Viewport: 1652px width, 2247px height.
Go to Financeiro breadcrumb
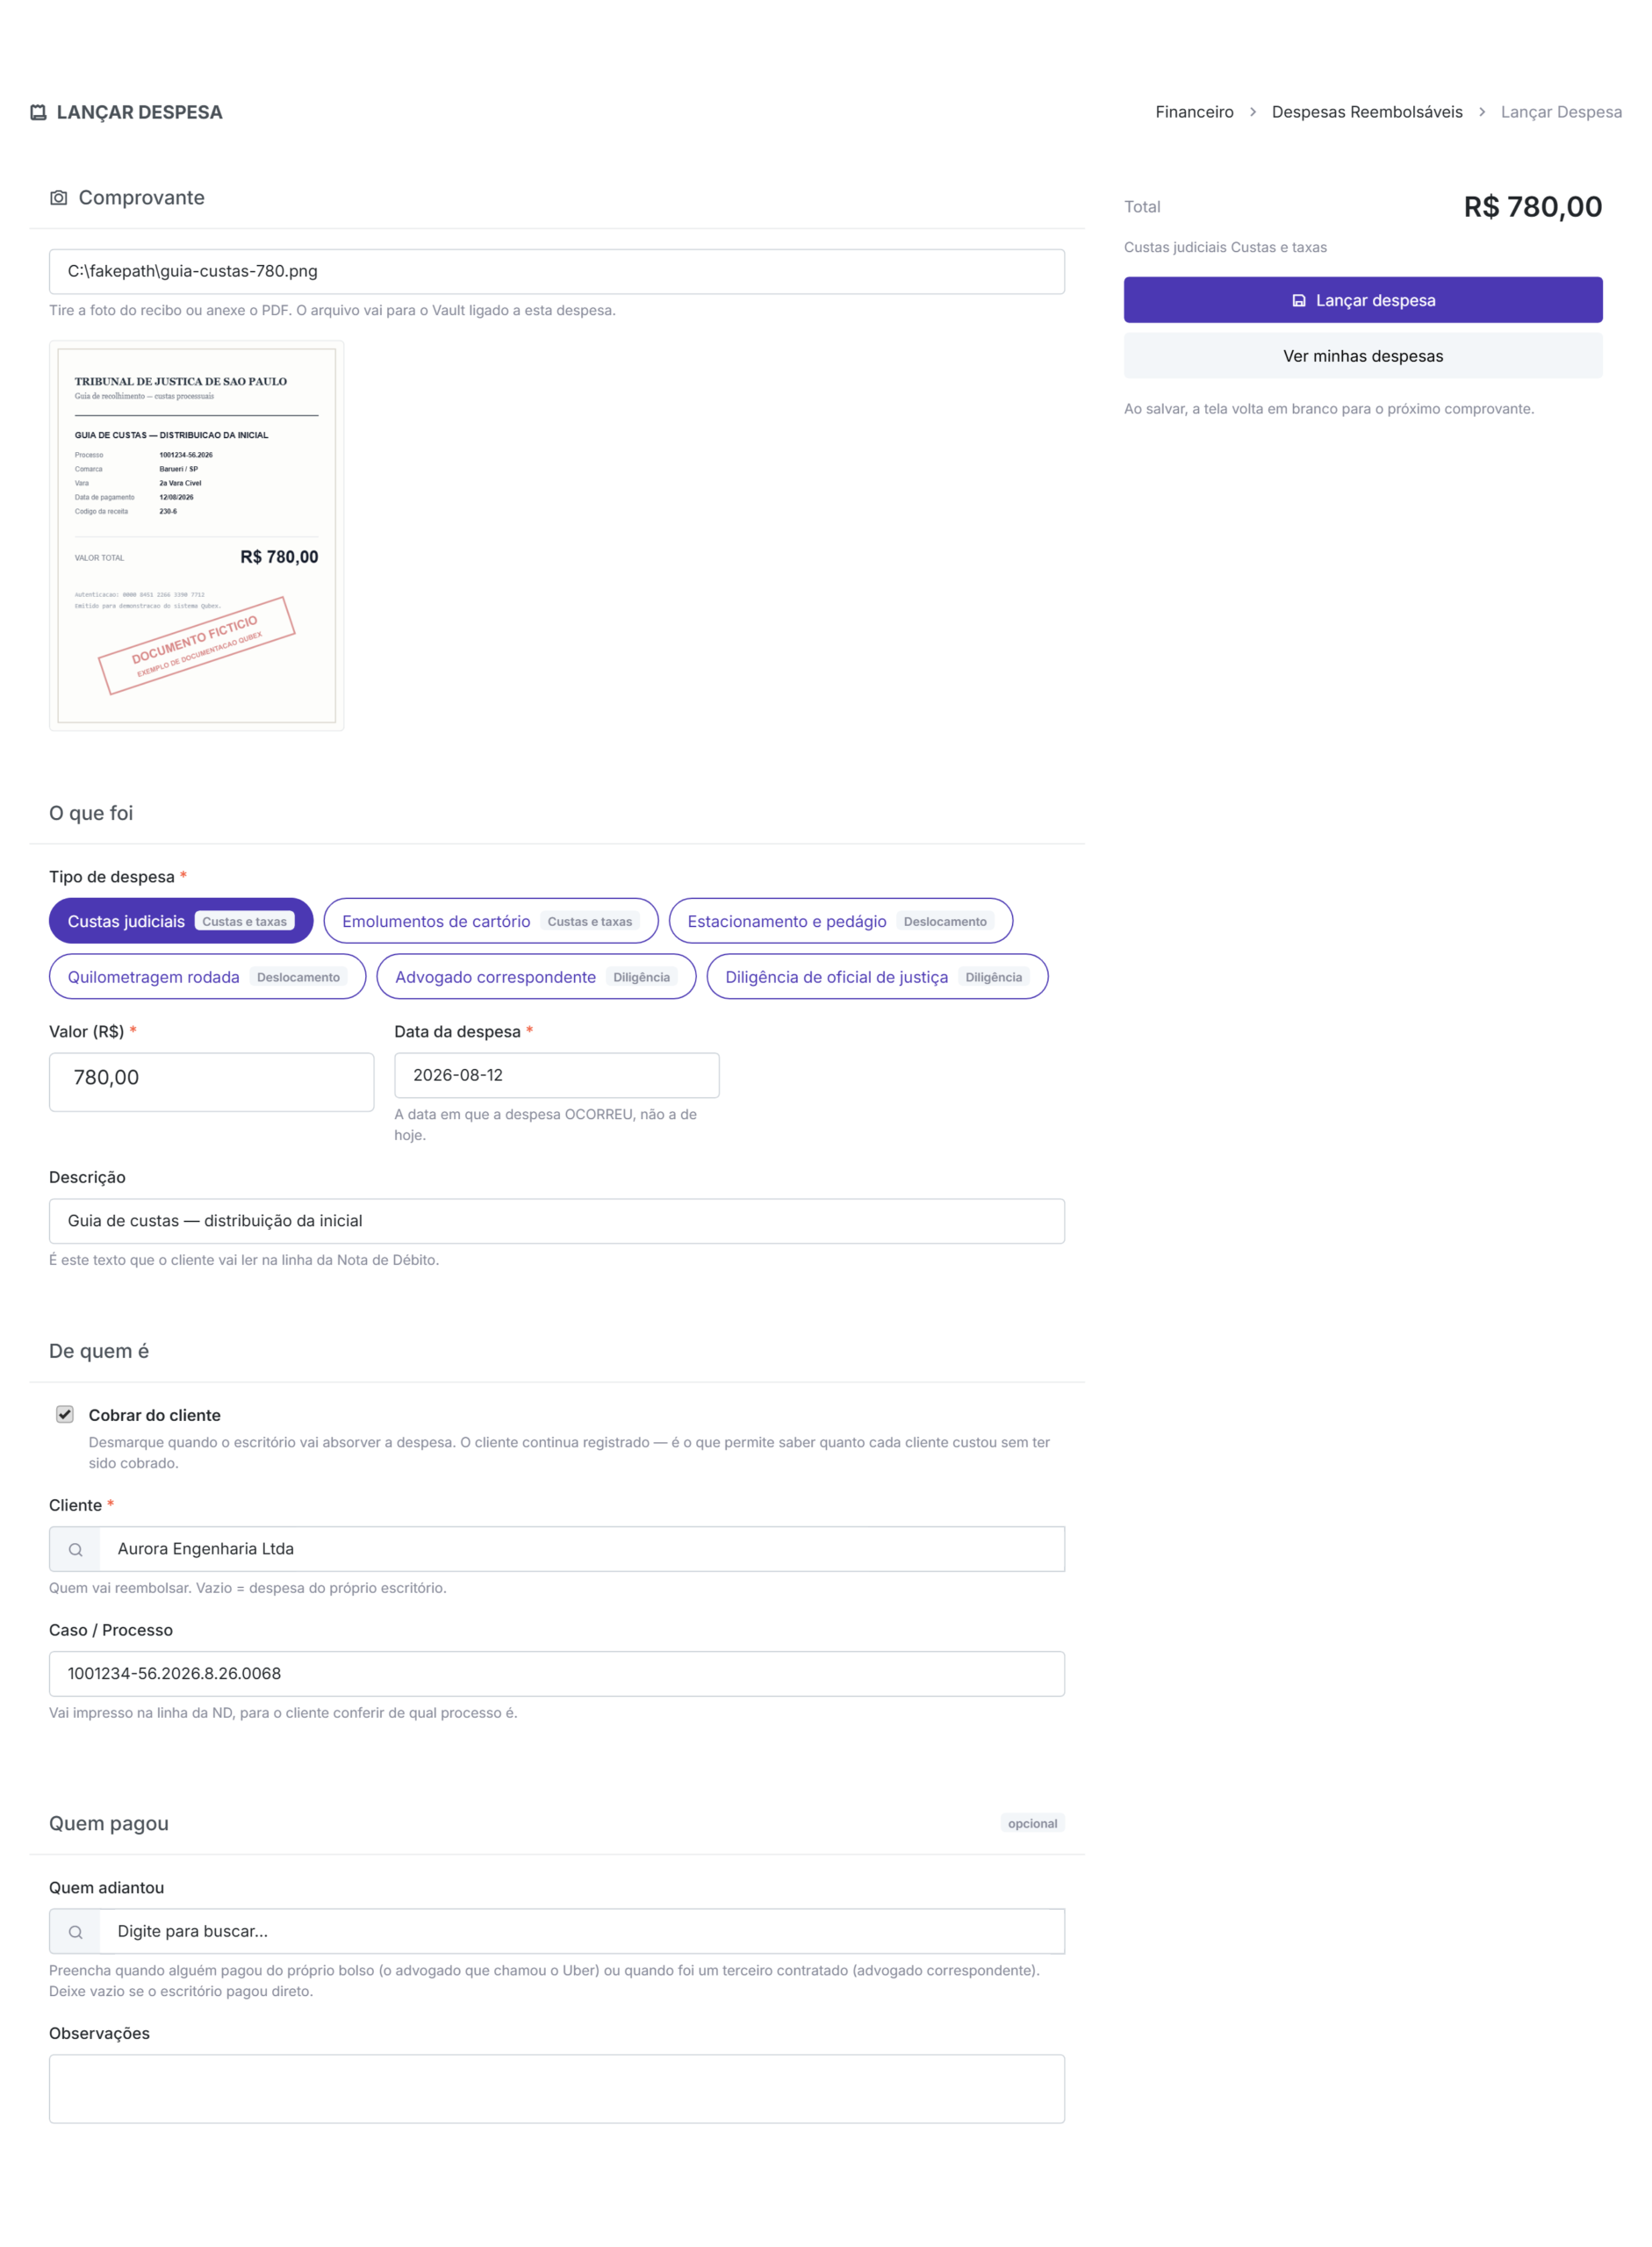pos(1194,112)
